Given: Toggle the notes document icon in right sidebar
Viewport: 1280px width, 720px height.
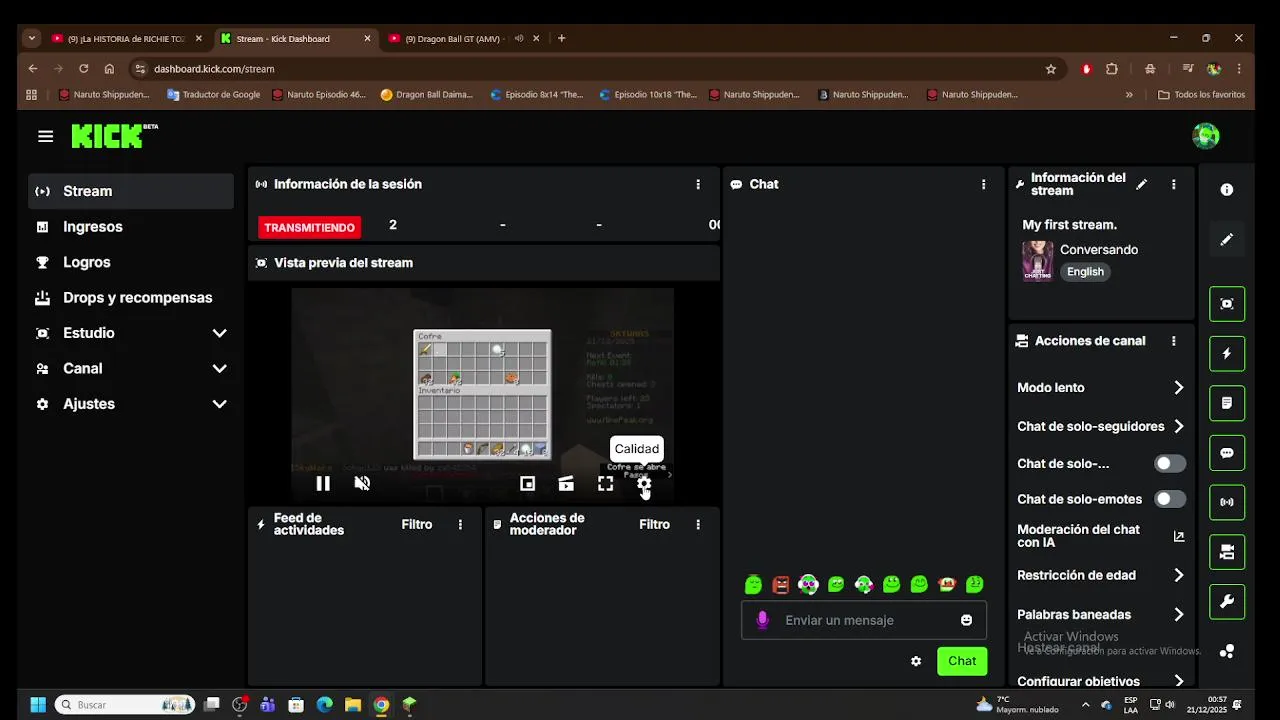Looking at the screenshot, I should pos(1227,403).
